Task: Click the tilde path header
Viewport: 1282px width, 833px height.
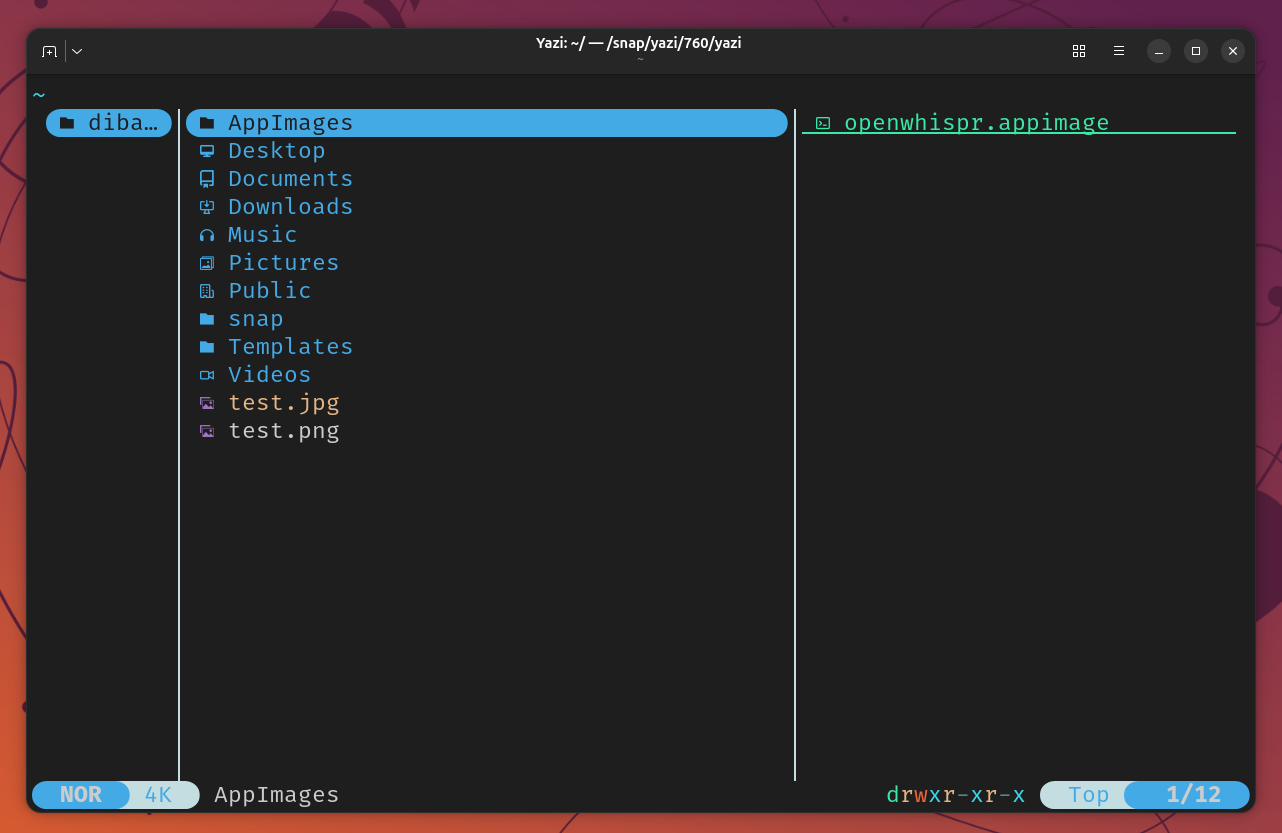Action: pyautogui.click(x=39, y=95)
